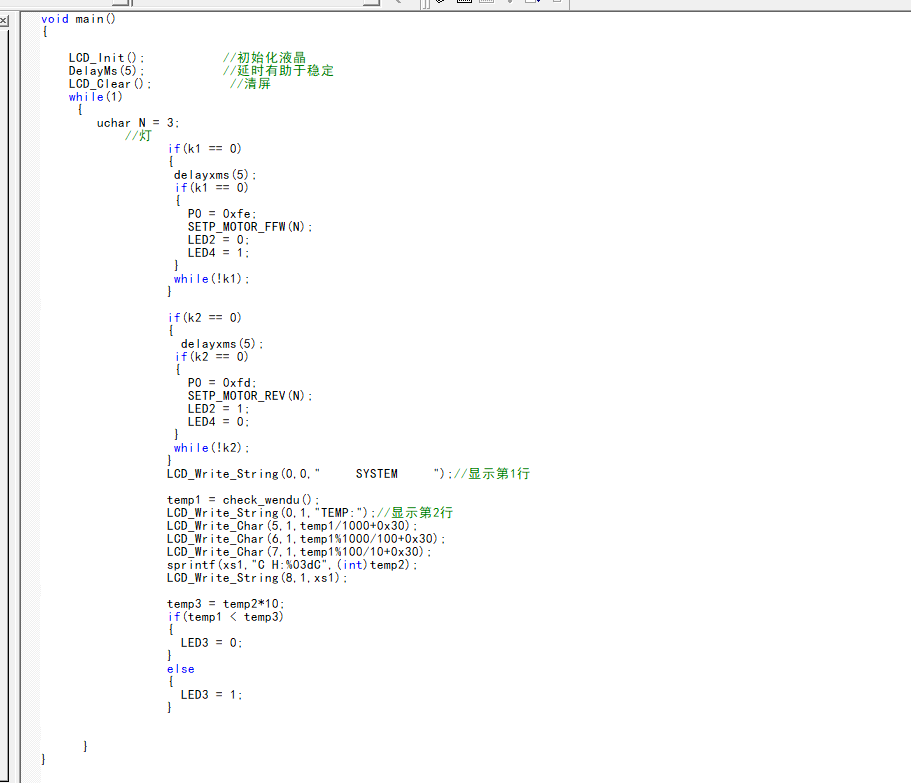Click the LCD_Write_Char(7,1,...) line
The width and height of the screenshot is (911, 783).
tap(299, 552)
